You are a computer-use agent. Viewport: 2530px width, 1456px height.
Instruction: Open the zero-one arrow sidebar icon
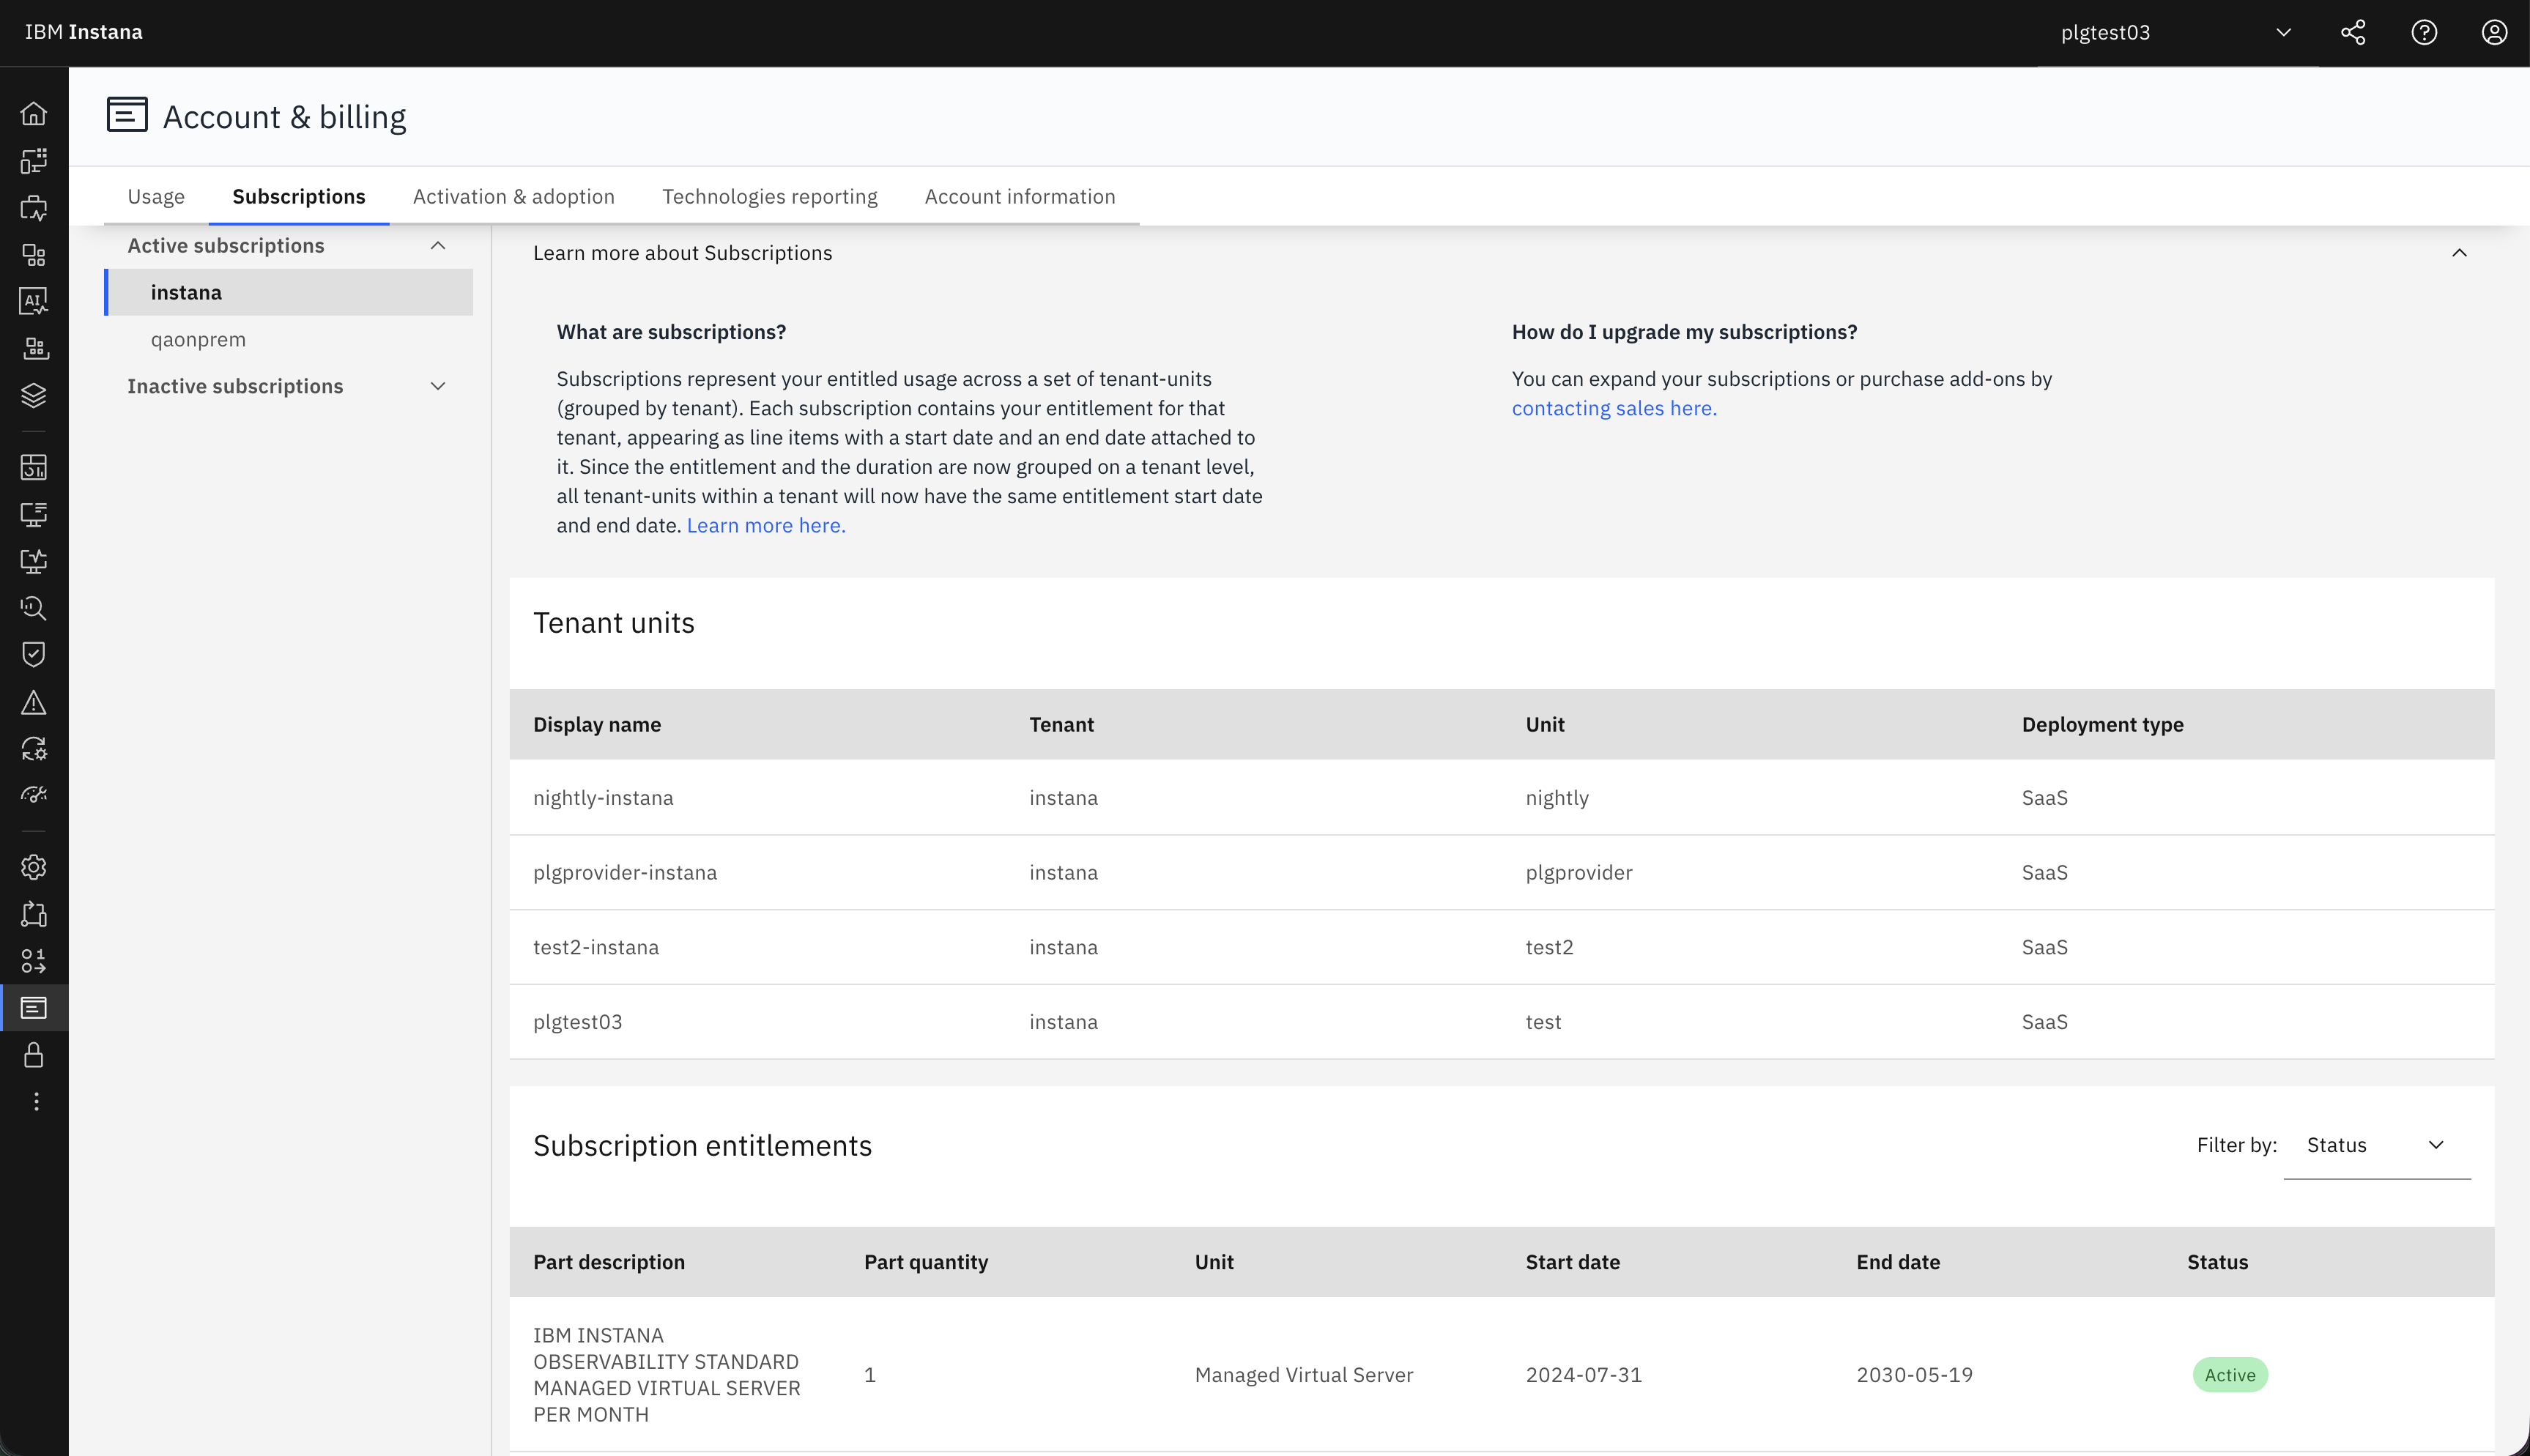click(34, 961)
